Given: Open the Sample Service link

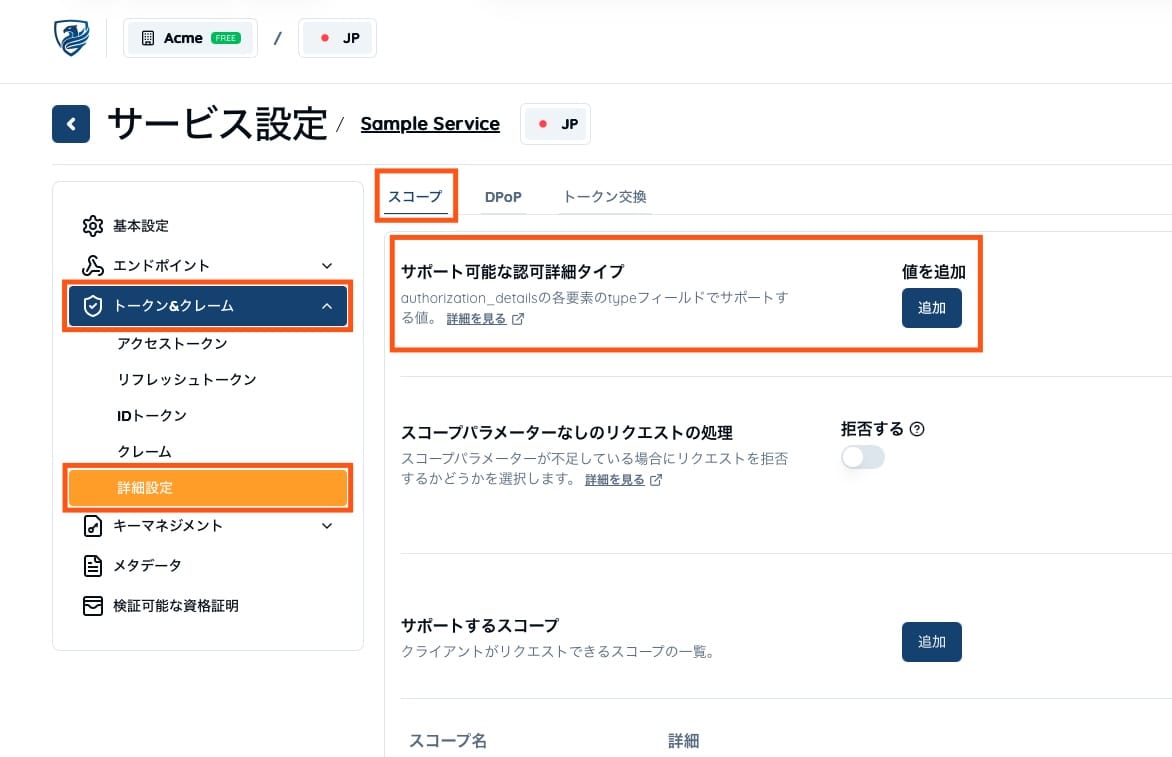Looking at the screenshot, I should click(430, 124).
